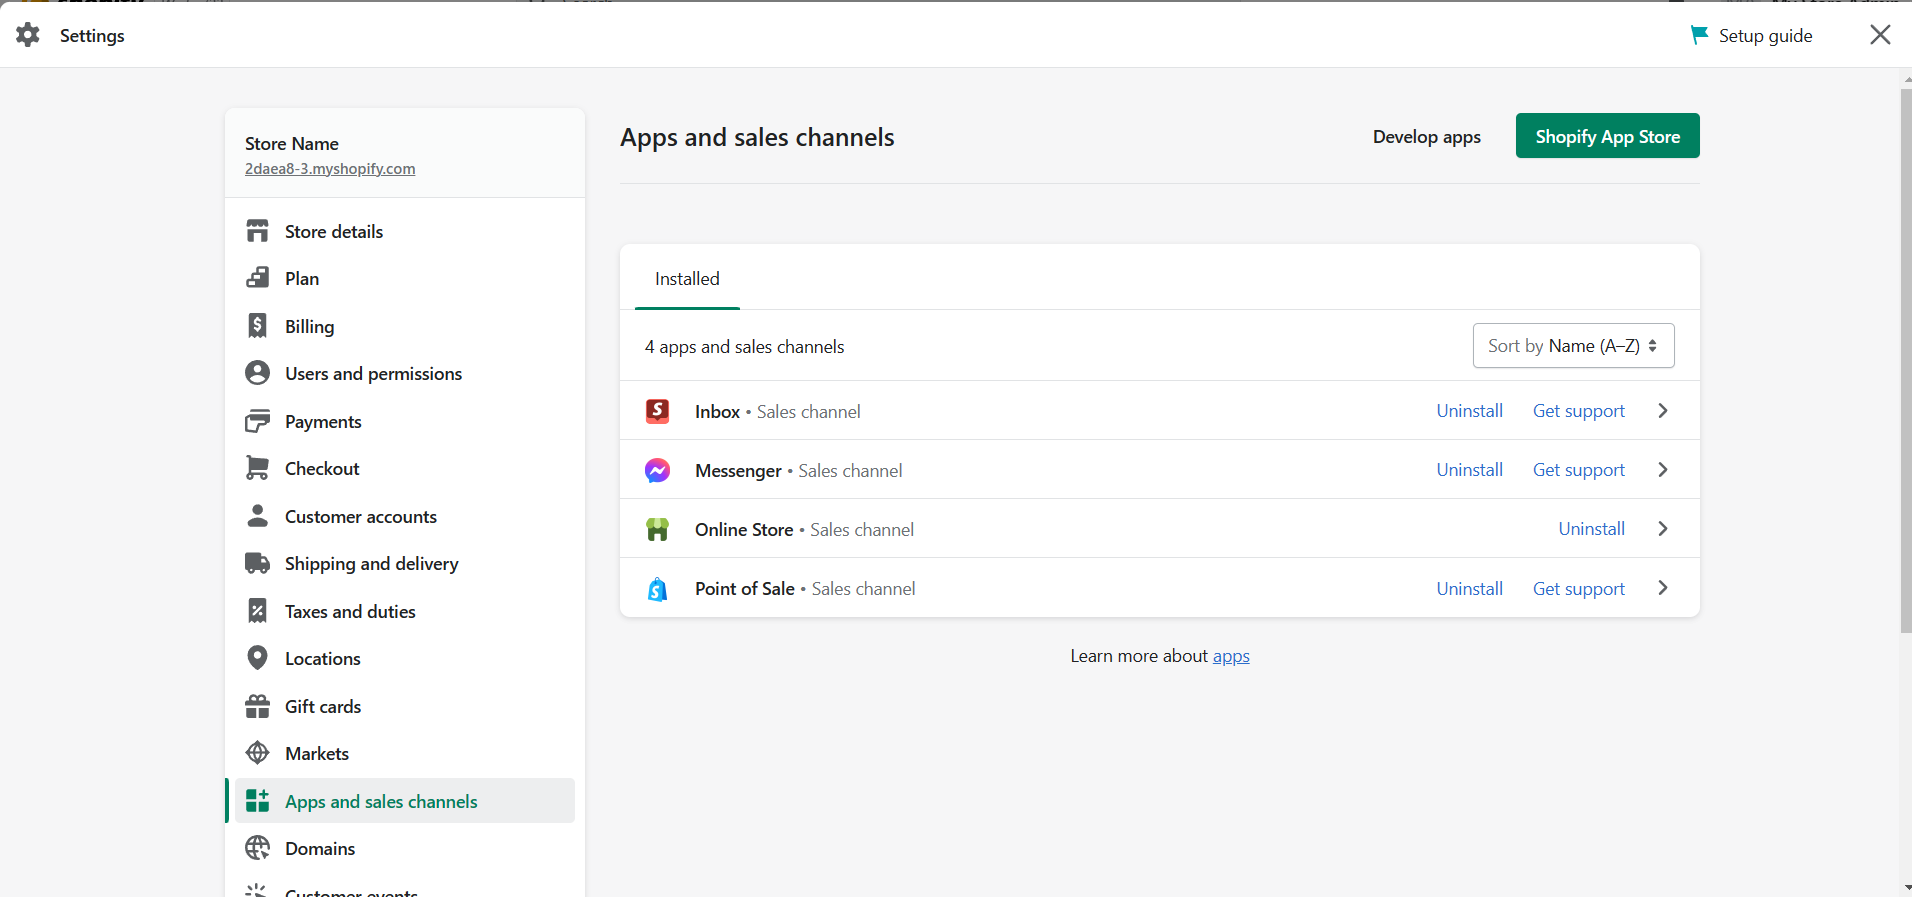Get support for Inbox

1579,411
